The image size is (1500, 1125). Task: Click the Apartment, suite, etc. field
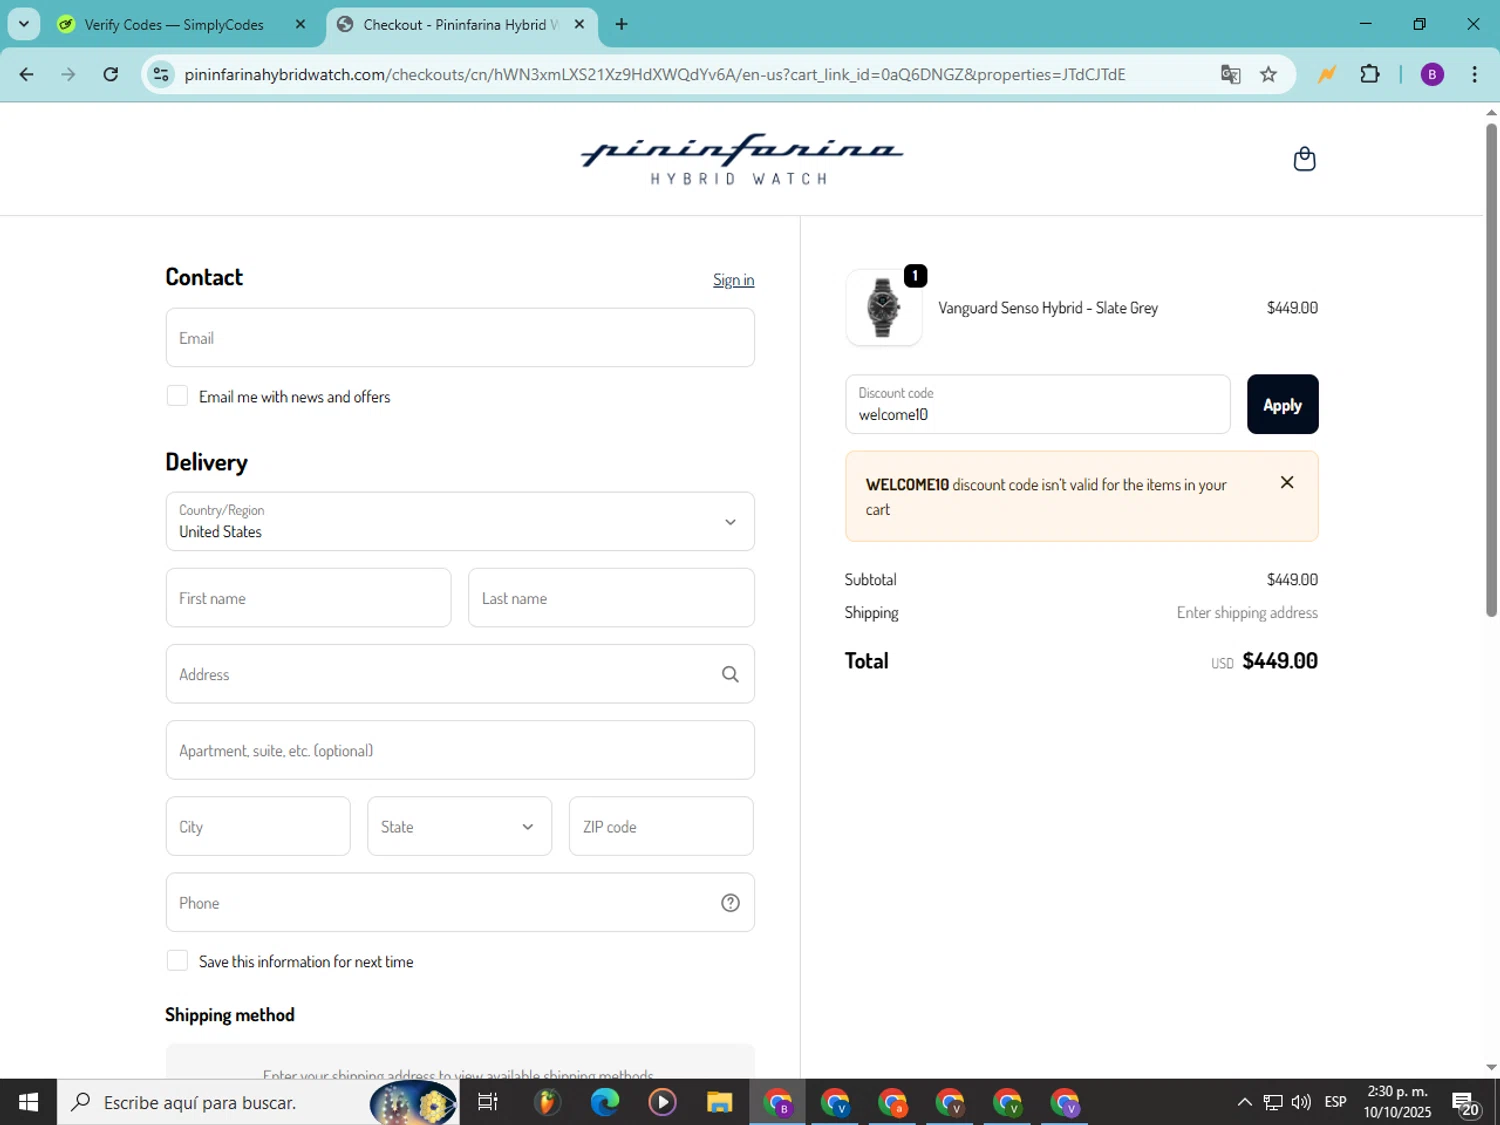460,750
